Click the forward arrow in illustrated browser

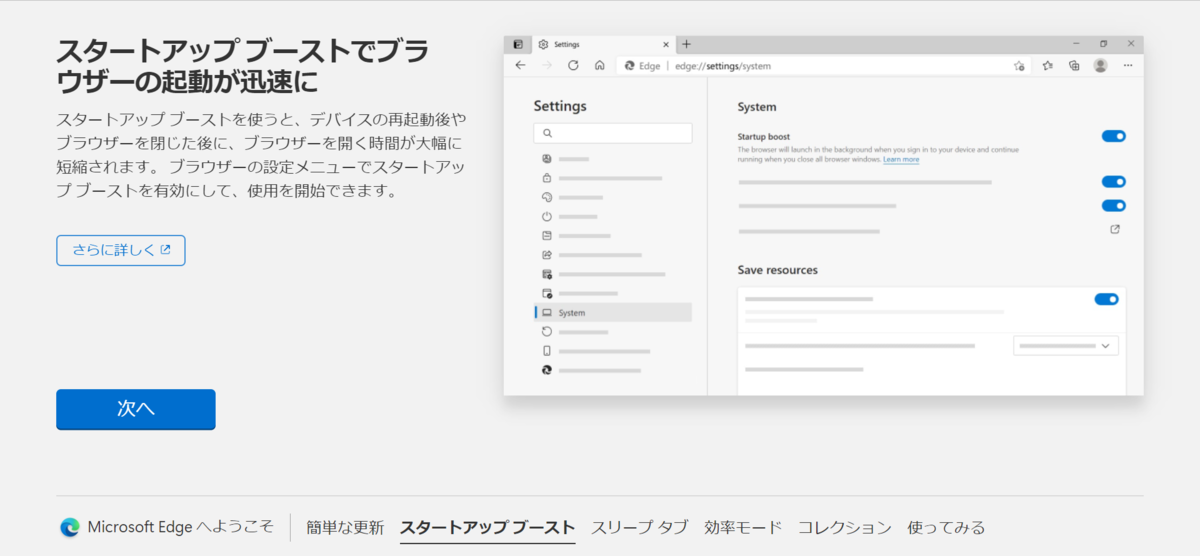546,65
